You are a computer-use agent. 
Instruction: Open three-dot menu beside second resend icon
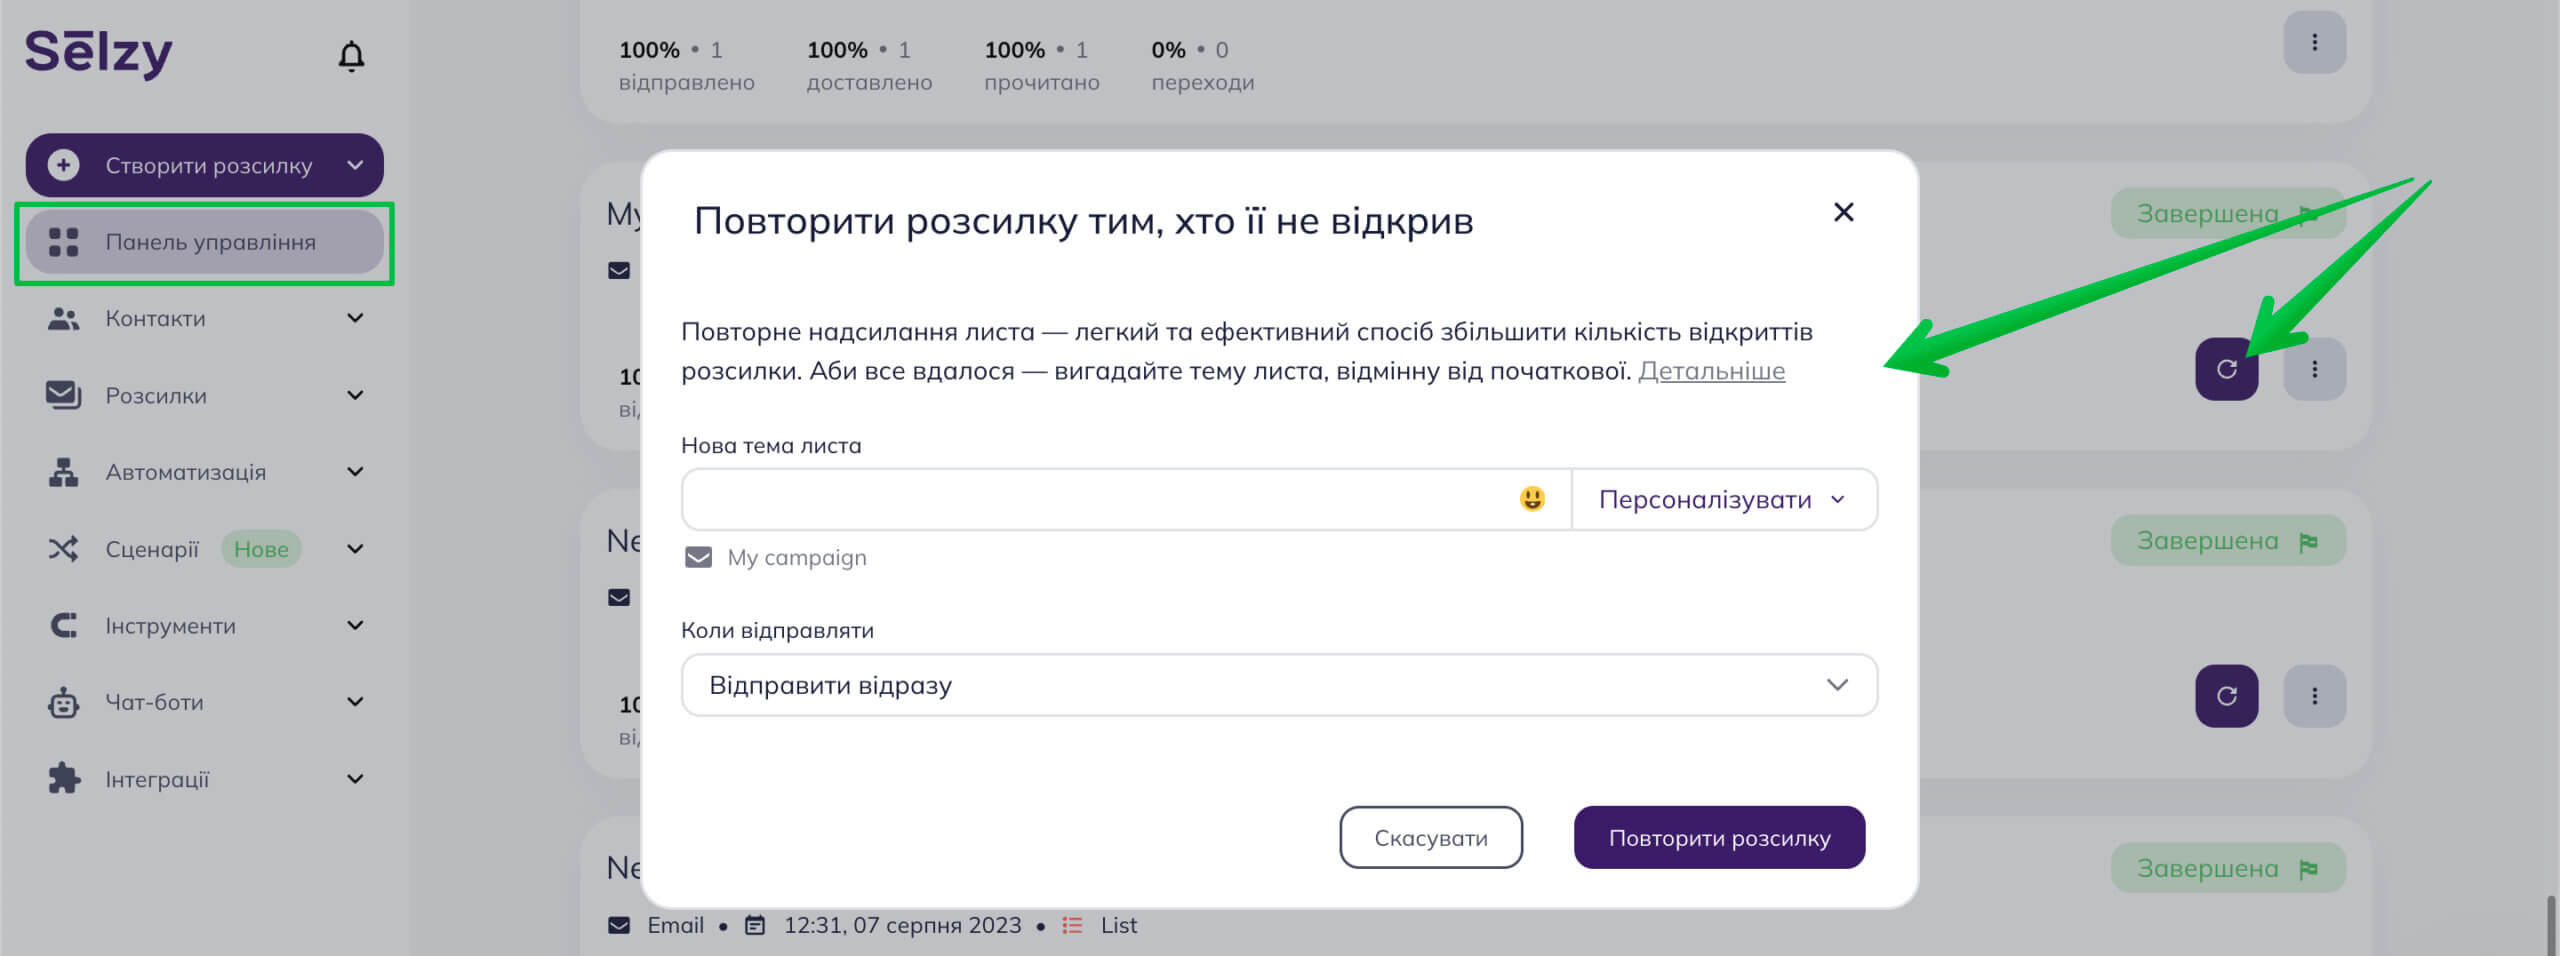click(x=2314, y=696)
